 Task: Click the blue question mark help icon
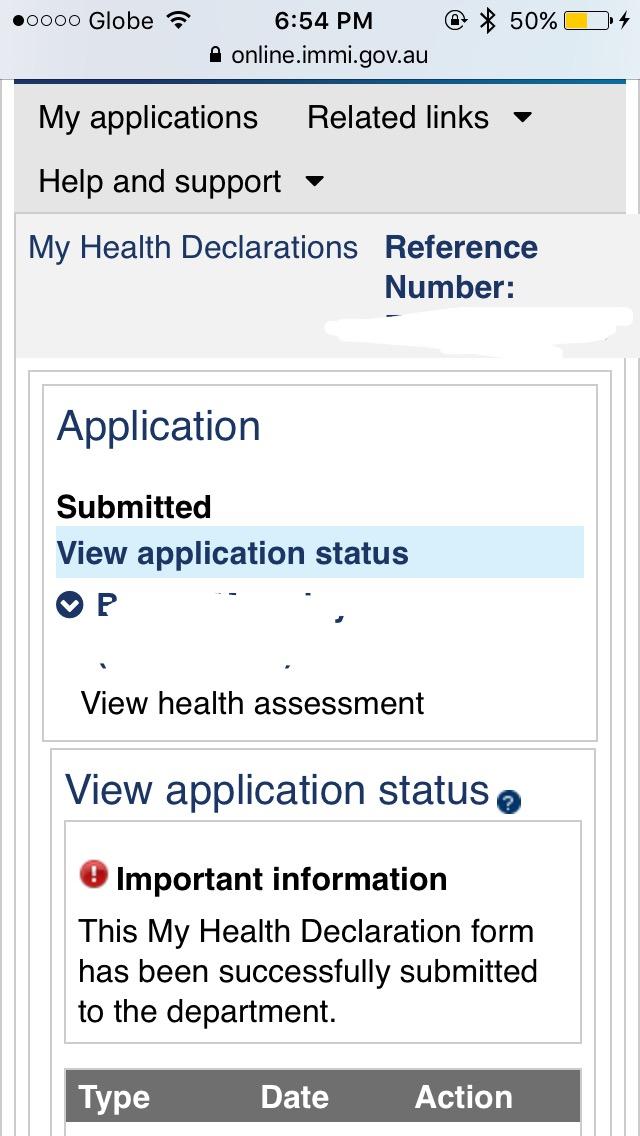click(x=509, y=801)
